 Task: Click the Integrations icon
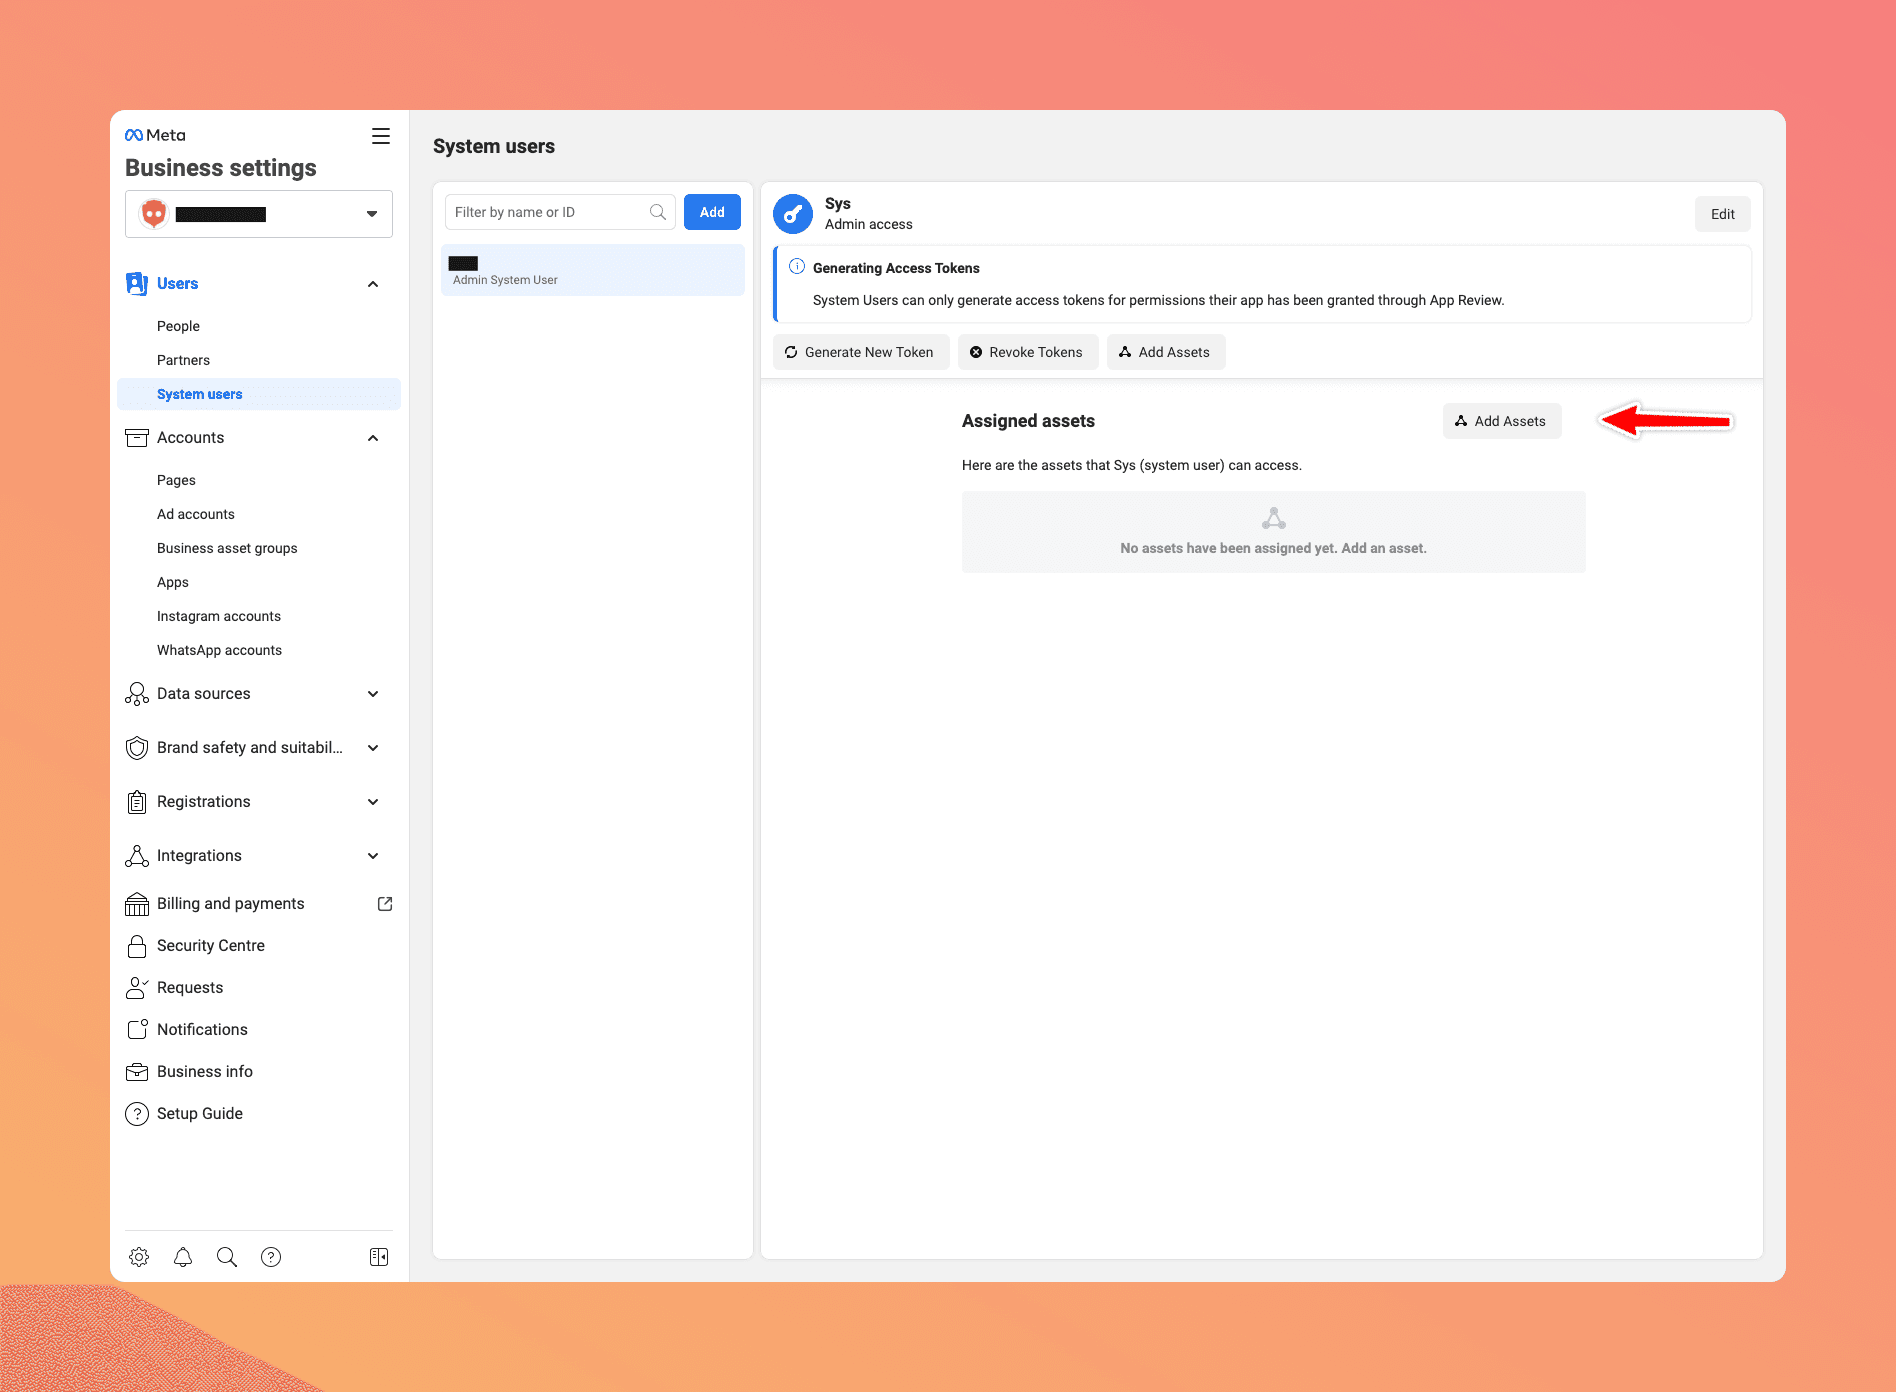pyautogui.click(x=137, y=856)
